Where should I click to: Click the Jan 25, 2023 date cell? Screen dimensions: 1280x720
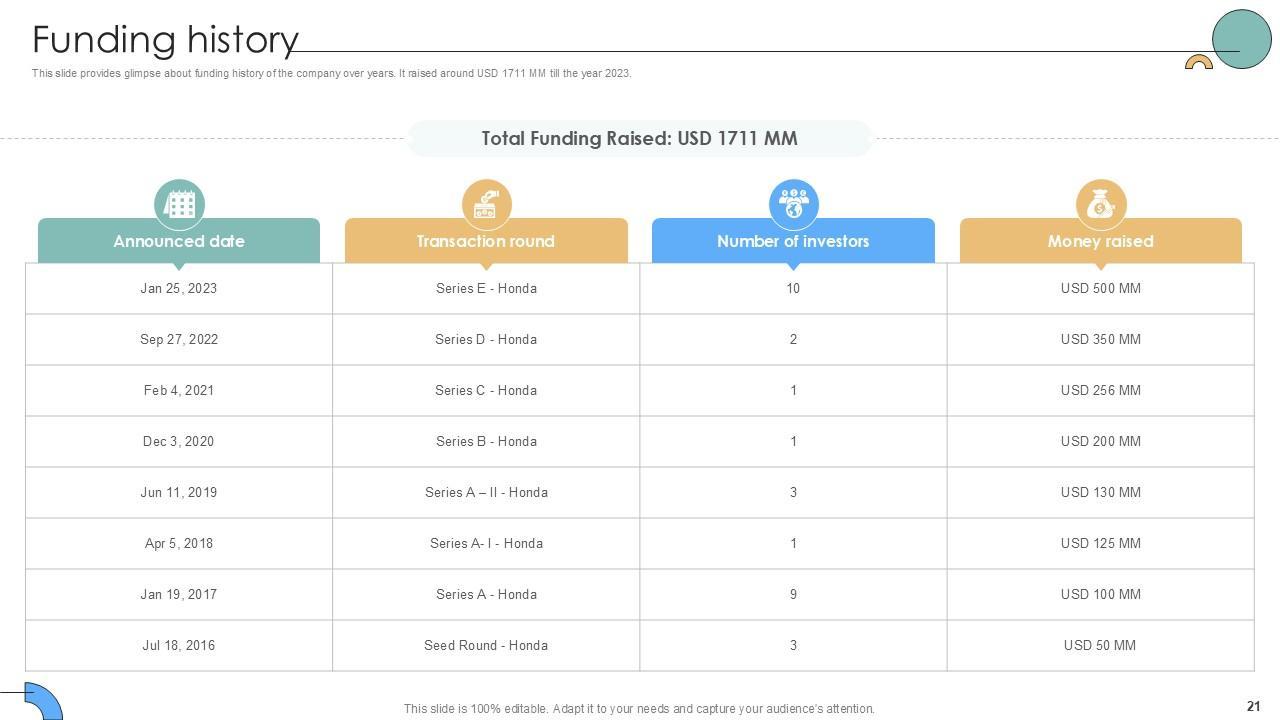pos(179,289)
